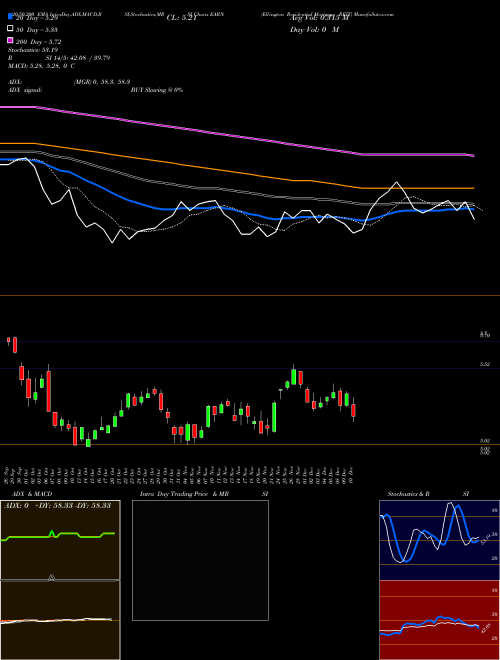500x660 pixels.
Task: Click the 'SI 14/3: 42.68 / 39.79' readout
Action: click(78, 58)
